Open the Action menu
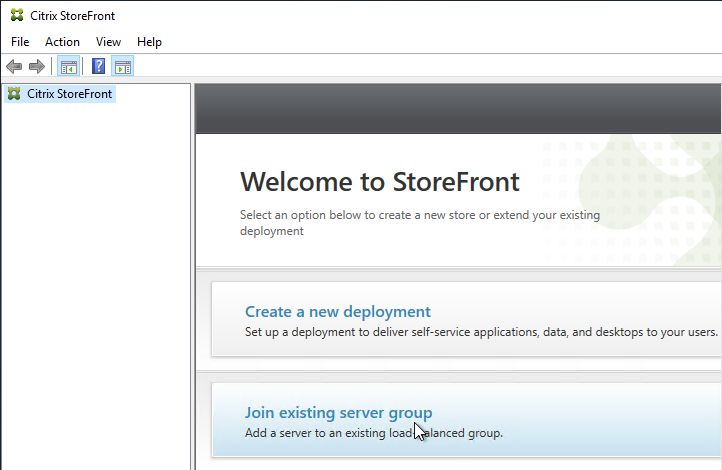Screen dimensions: 722x470 click(x=62, y=42)
